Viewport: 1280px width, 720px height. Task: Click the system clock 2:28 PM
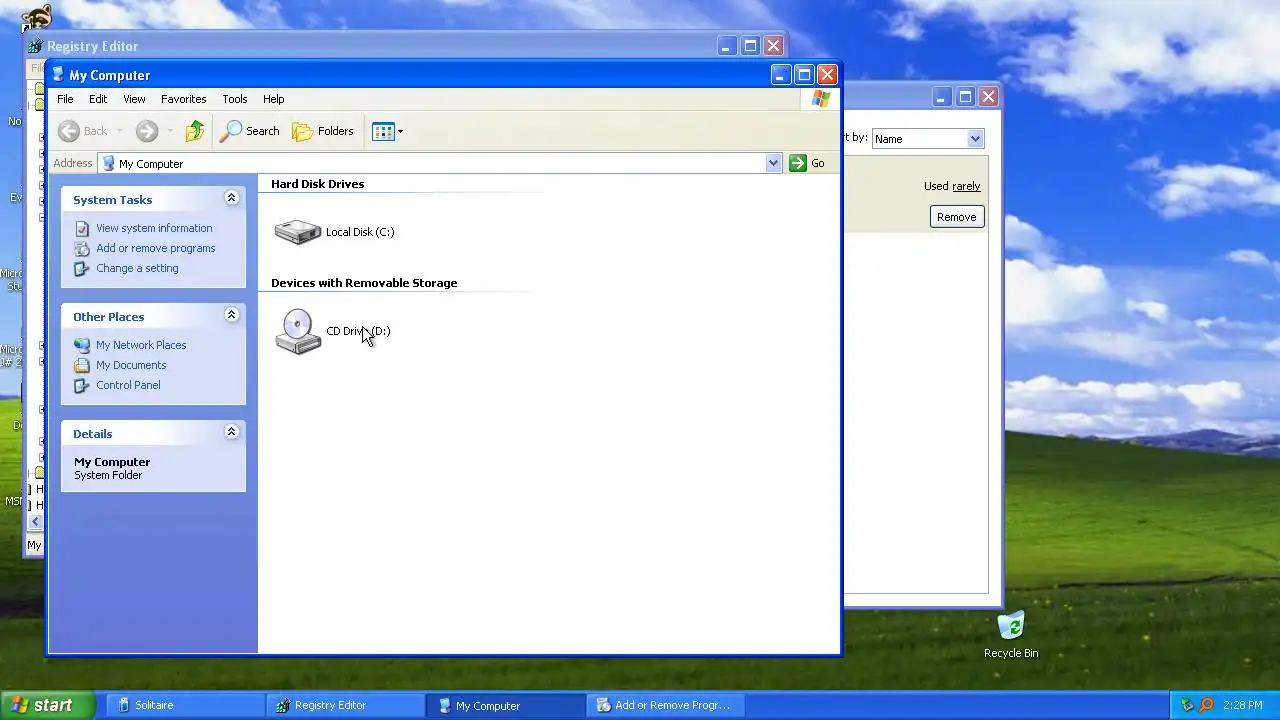coord(1243,705)
